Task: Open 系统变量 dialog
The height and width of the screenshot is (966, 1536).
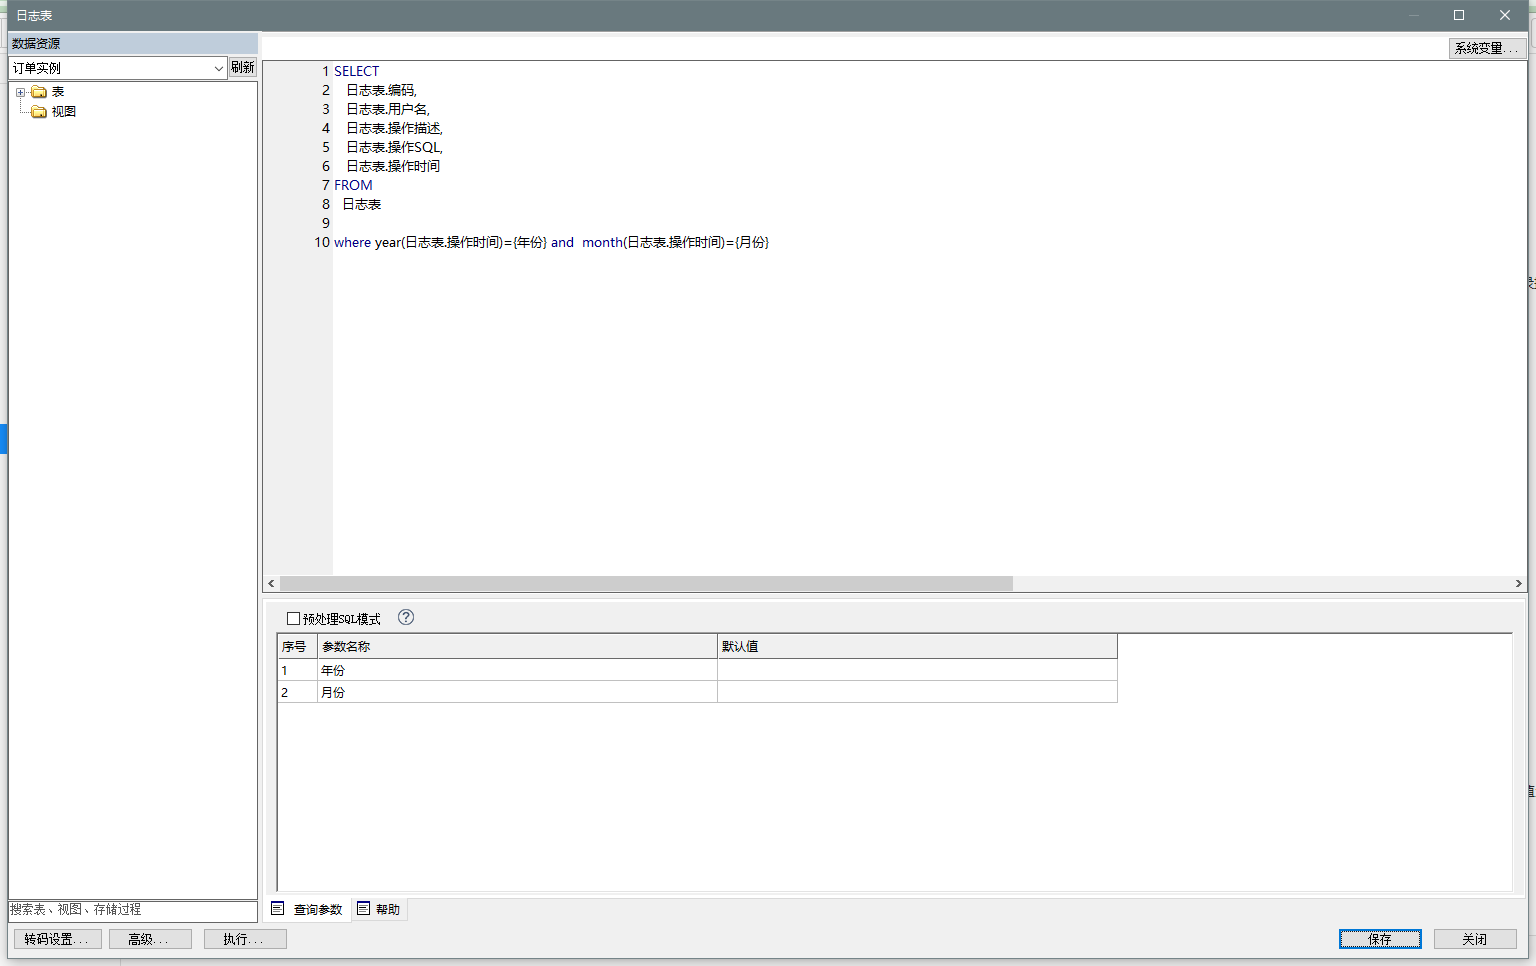Action: pos(1486,48)
